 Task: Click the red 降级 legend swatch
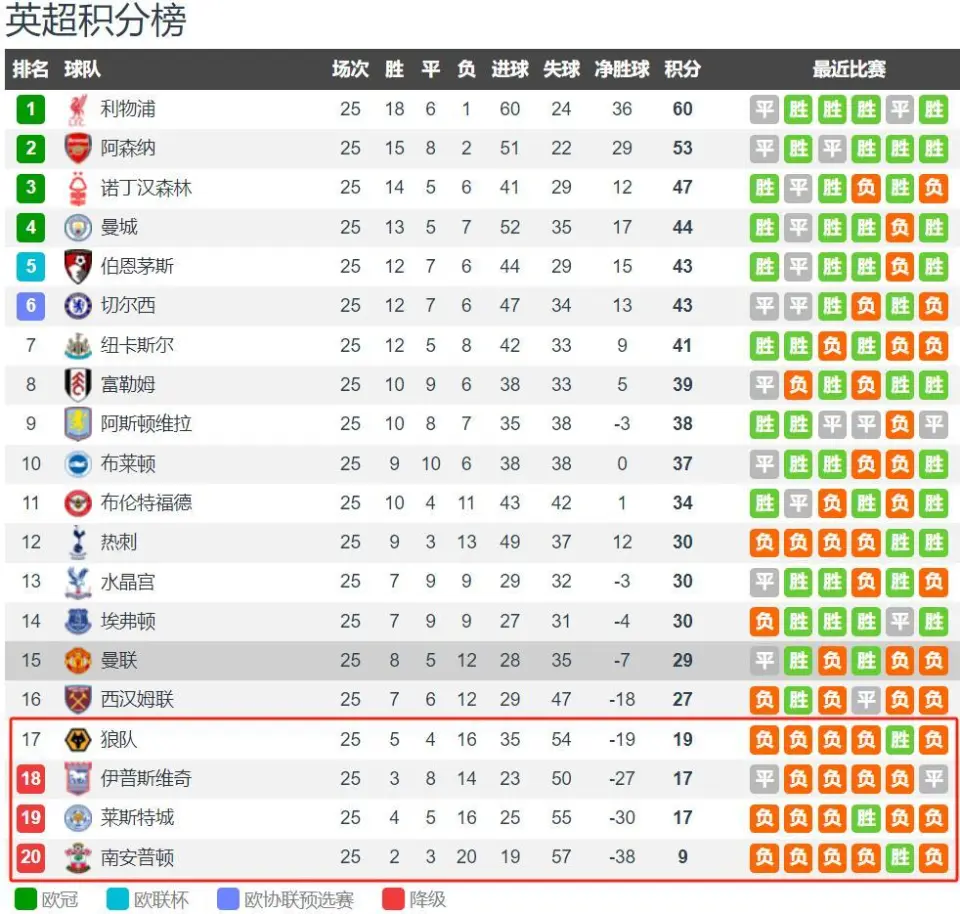393,899
